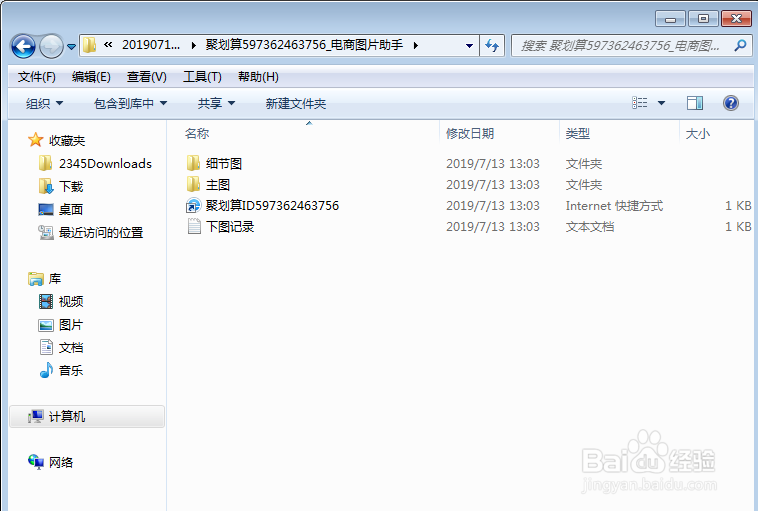
Task: Open 最近访问的位置 in favorites
Action: [x=101, y=233]
